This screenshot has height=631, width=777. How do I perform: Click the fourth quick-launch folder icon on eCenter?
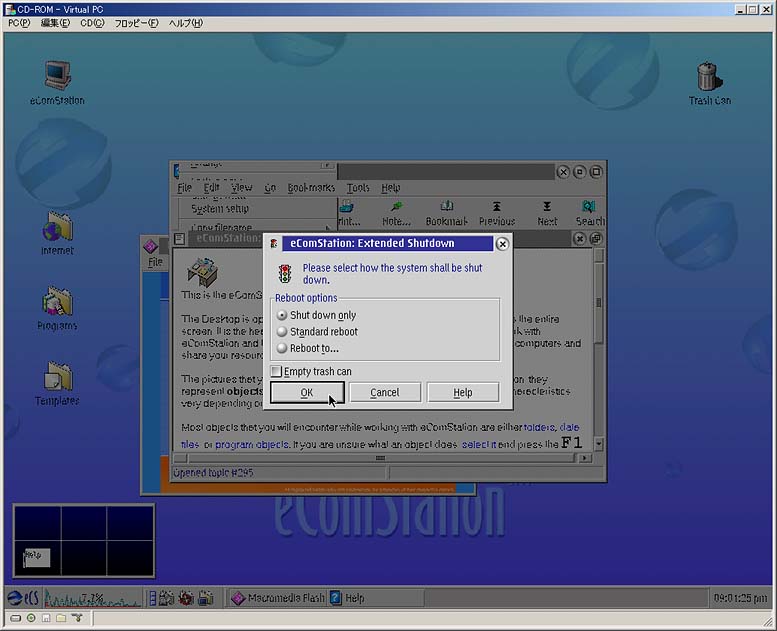coord(206,599)
